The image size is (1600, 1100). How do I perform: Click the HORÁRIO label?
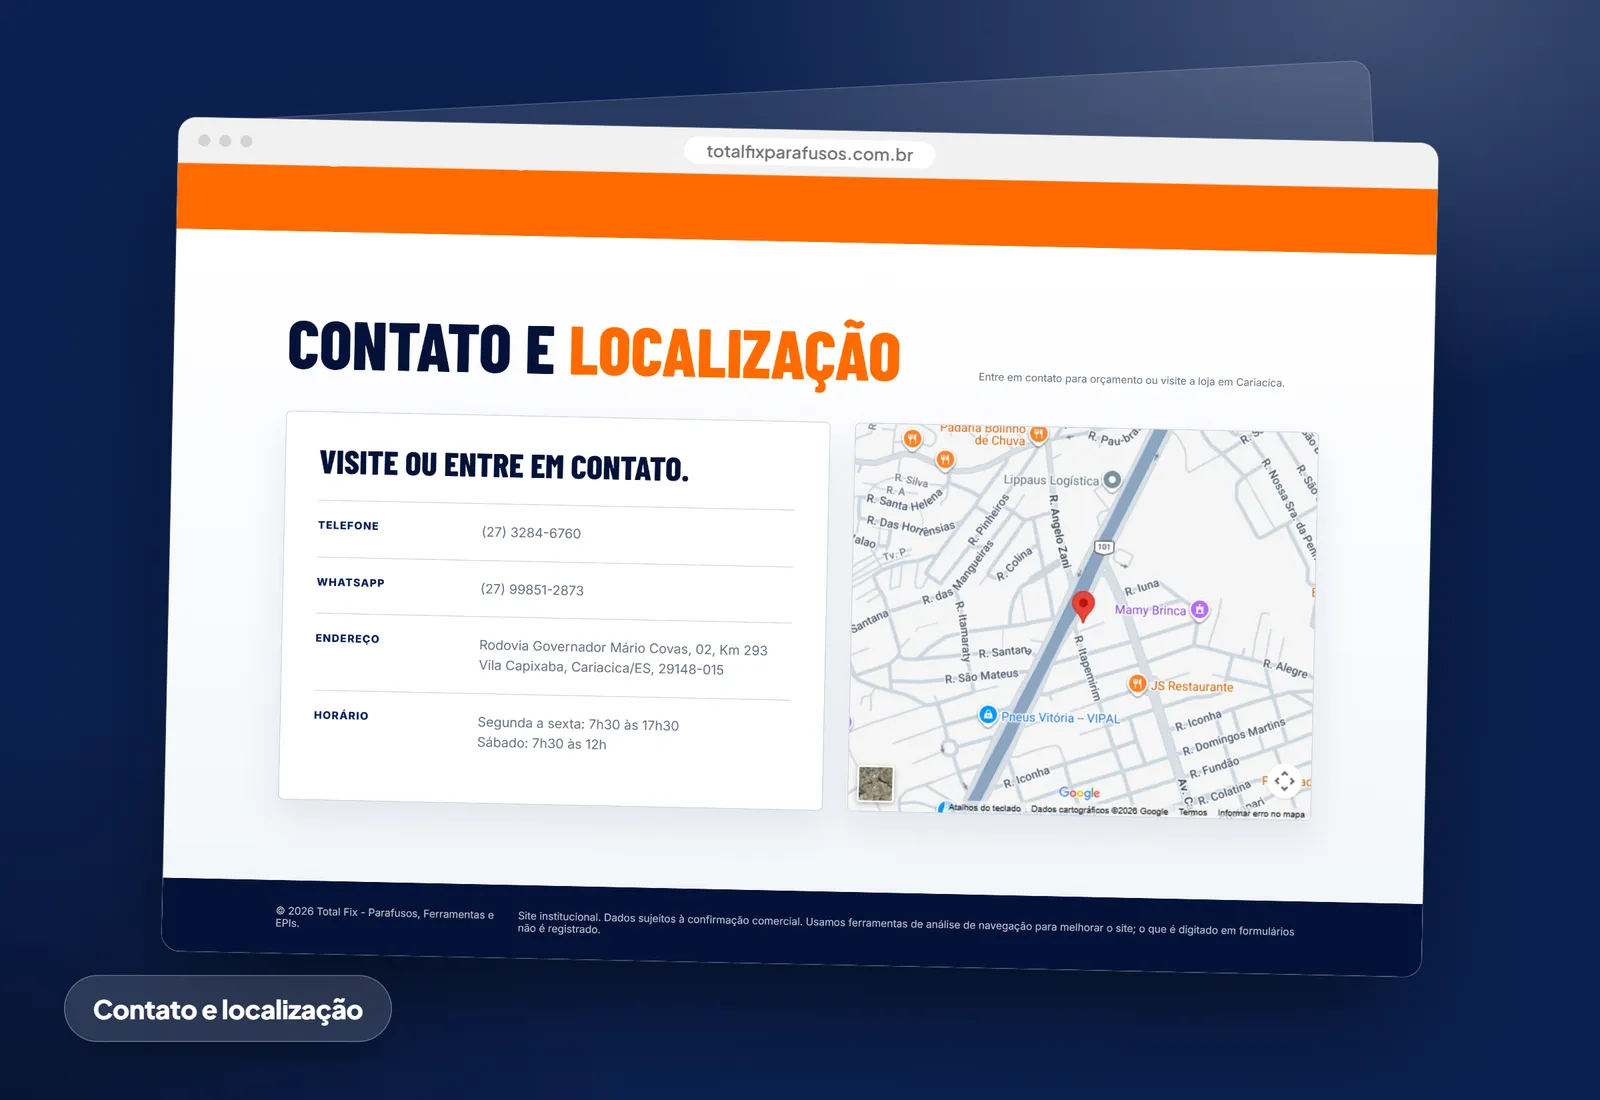point(341,715)
